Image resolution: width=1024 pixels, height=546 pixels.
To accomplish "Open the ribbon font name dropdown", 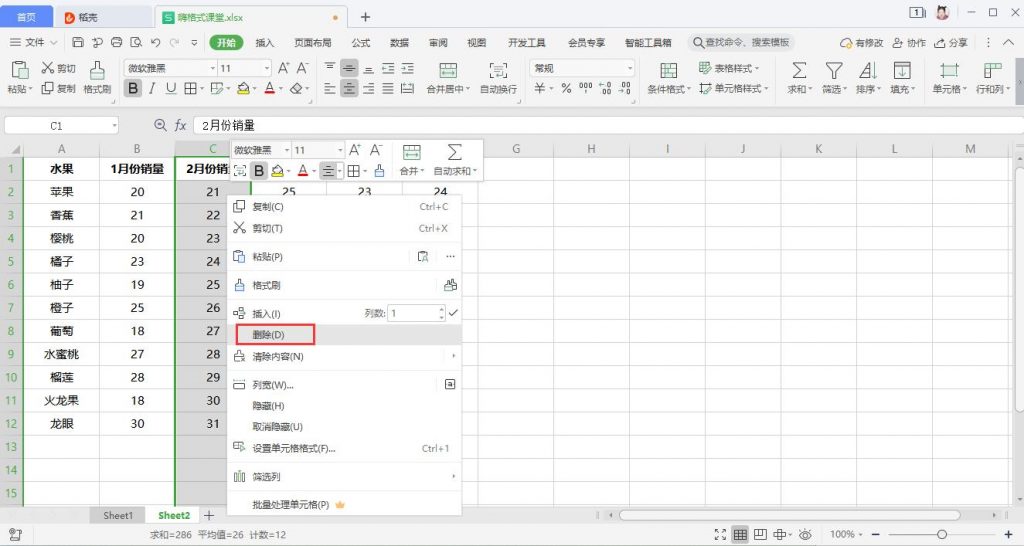I will (x=212, y=68).
